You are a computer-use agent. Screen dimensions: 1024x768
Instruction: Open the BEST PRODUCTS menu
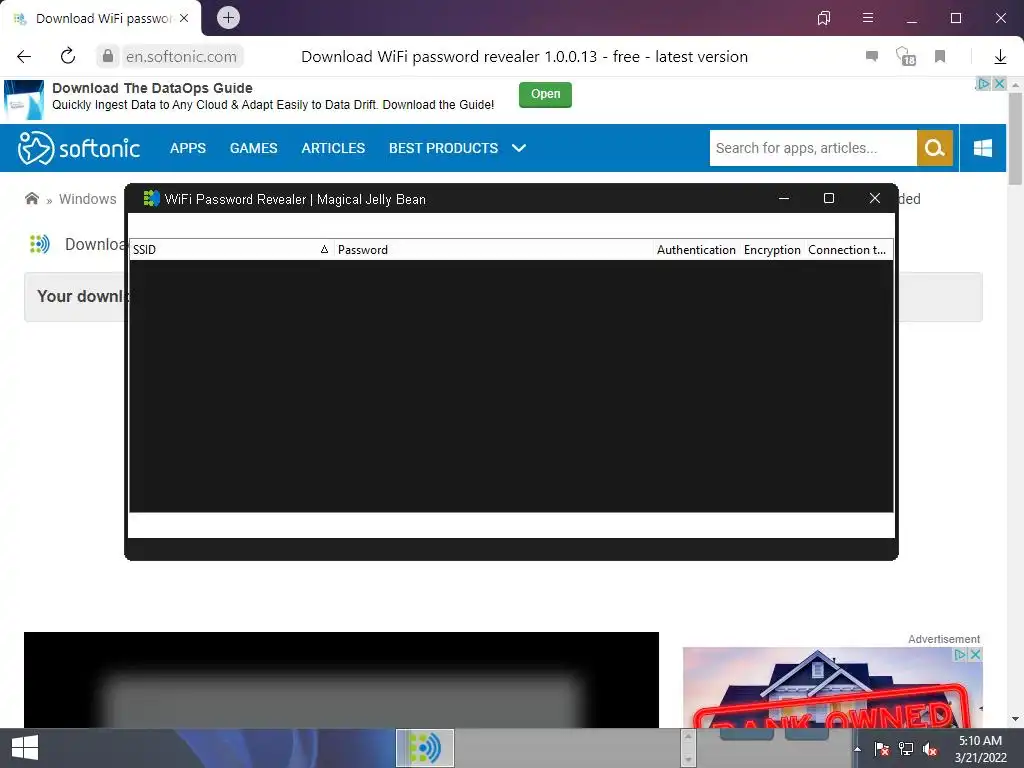pyautogui.click(x=443, y=148)
